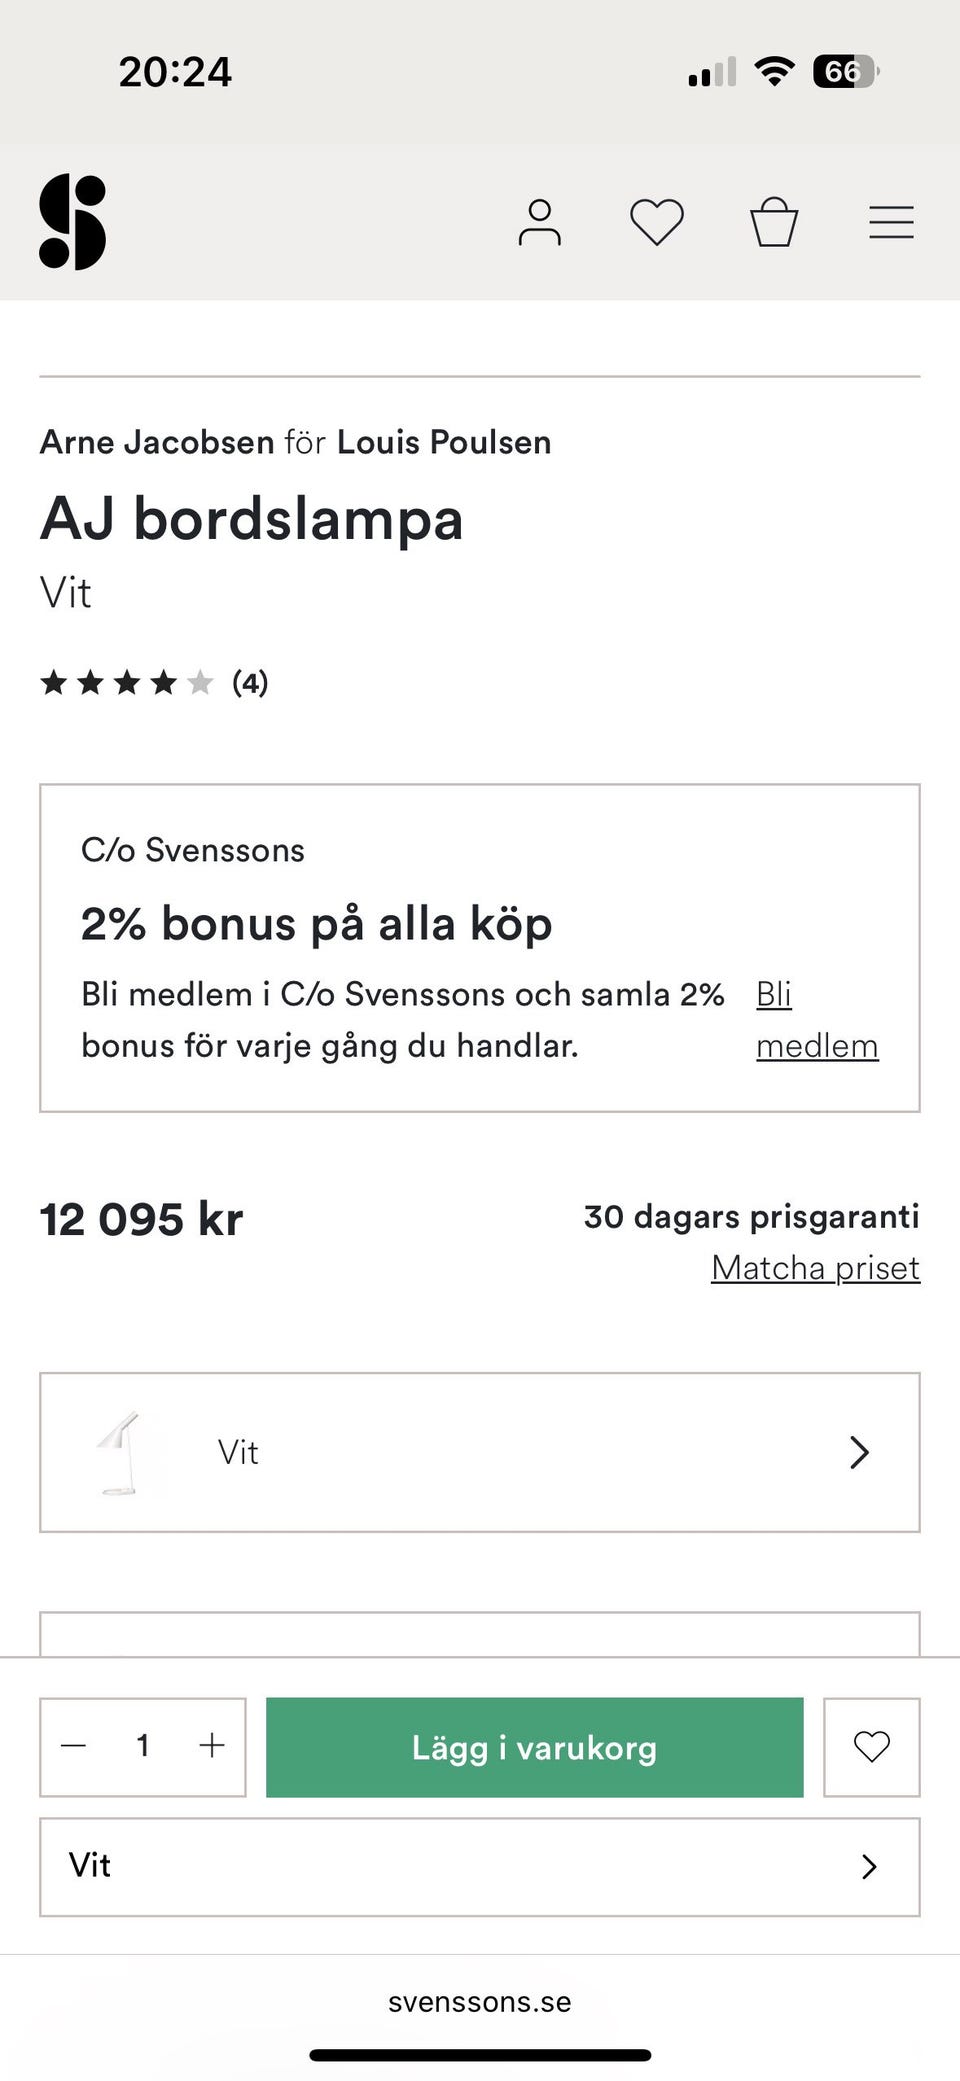Image resolution: width=960 pixels, height=2081 pixels.
Task: Open the user account icon
Action: point(539,222)
